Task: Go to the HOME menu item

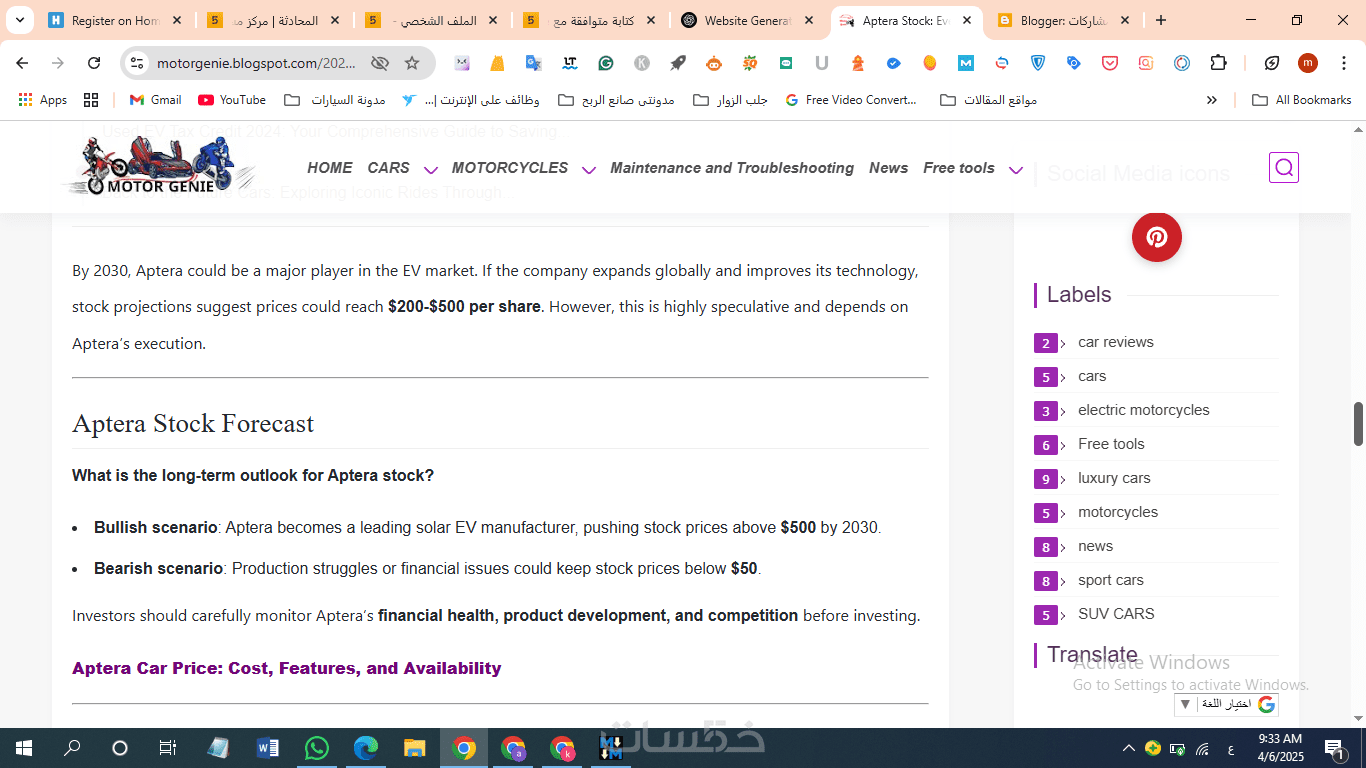Action: point(330,168)
